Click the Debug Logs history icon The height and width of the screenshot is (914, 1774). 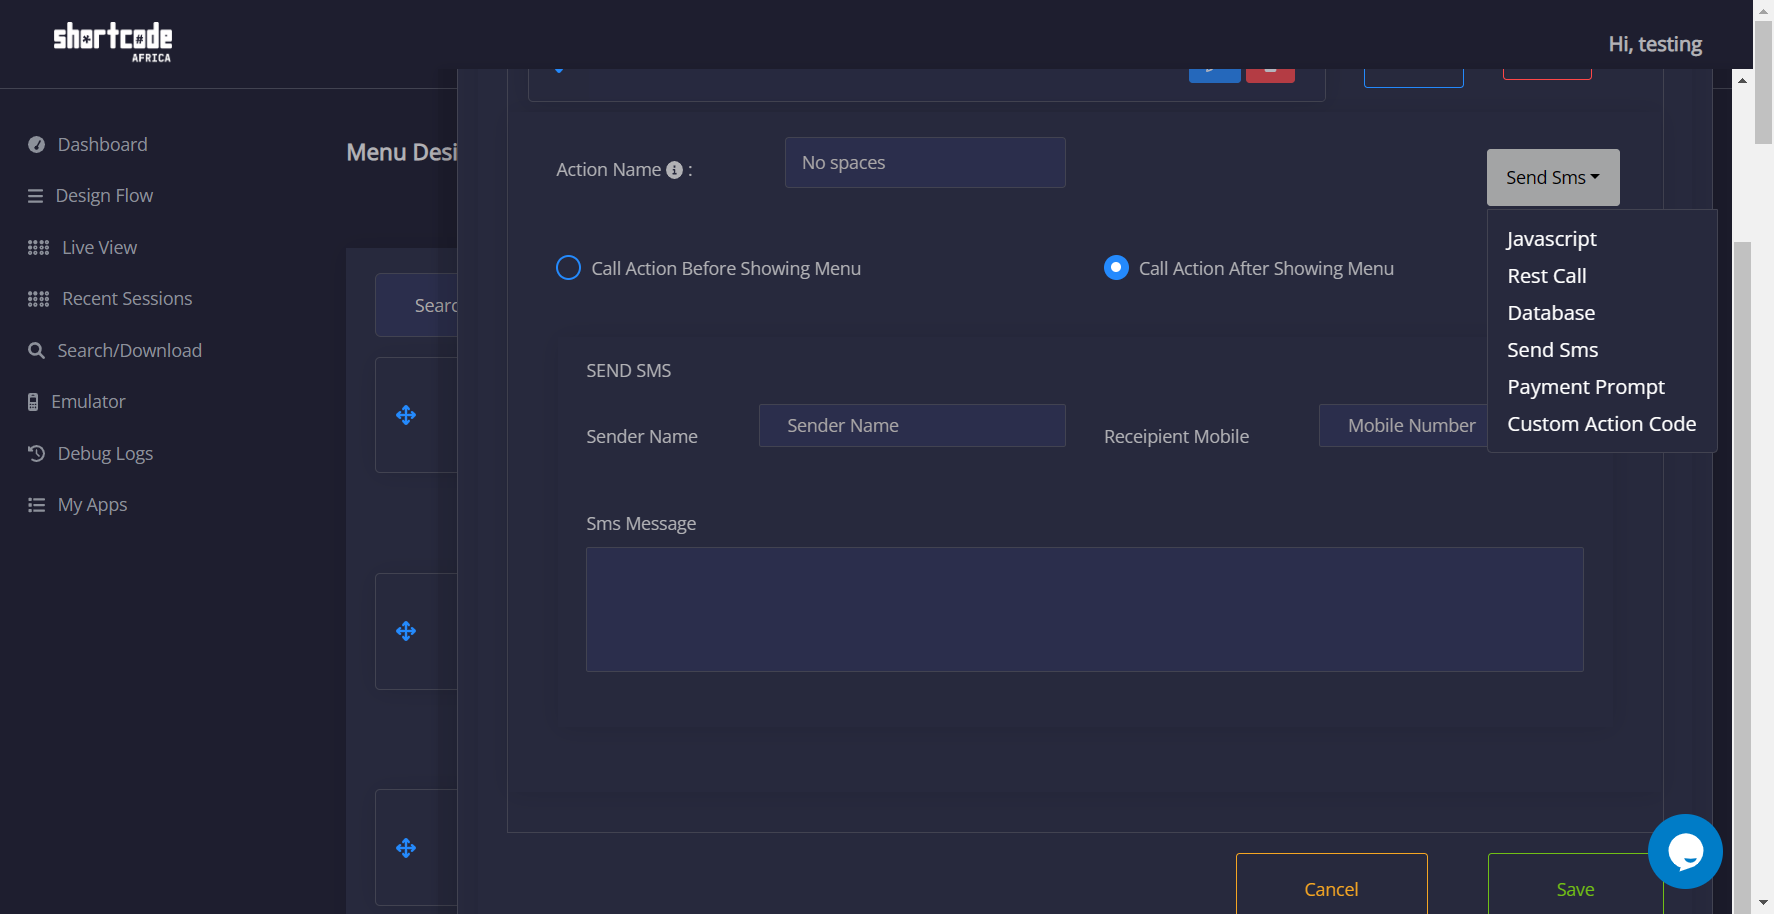click(37, 454)
